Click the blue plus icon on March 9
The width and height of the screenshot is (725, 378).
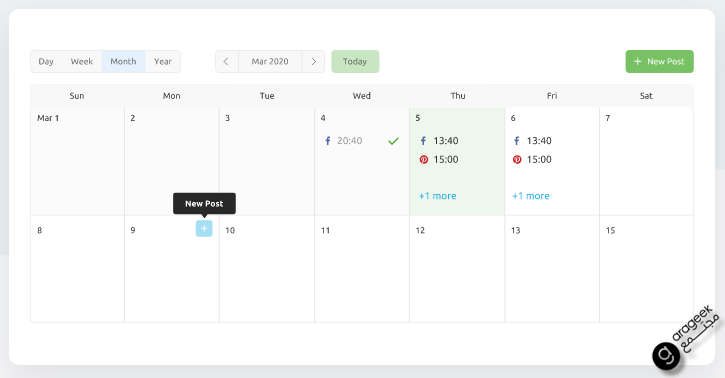(x=204, y=228)
